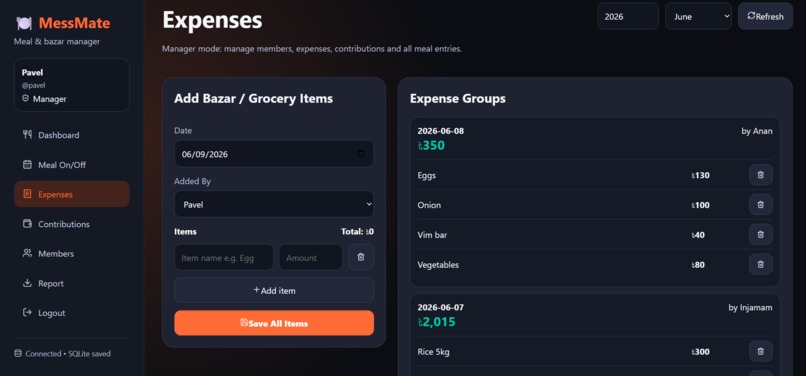
Task: Click the Expense Groups heading
Action: pyautogui.click(x=457, y=98)
